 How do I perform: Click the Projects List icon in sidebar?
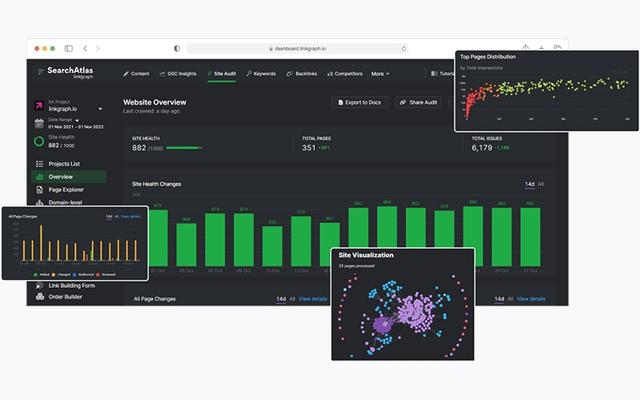click(x=39, y=164)
